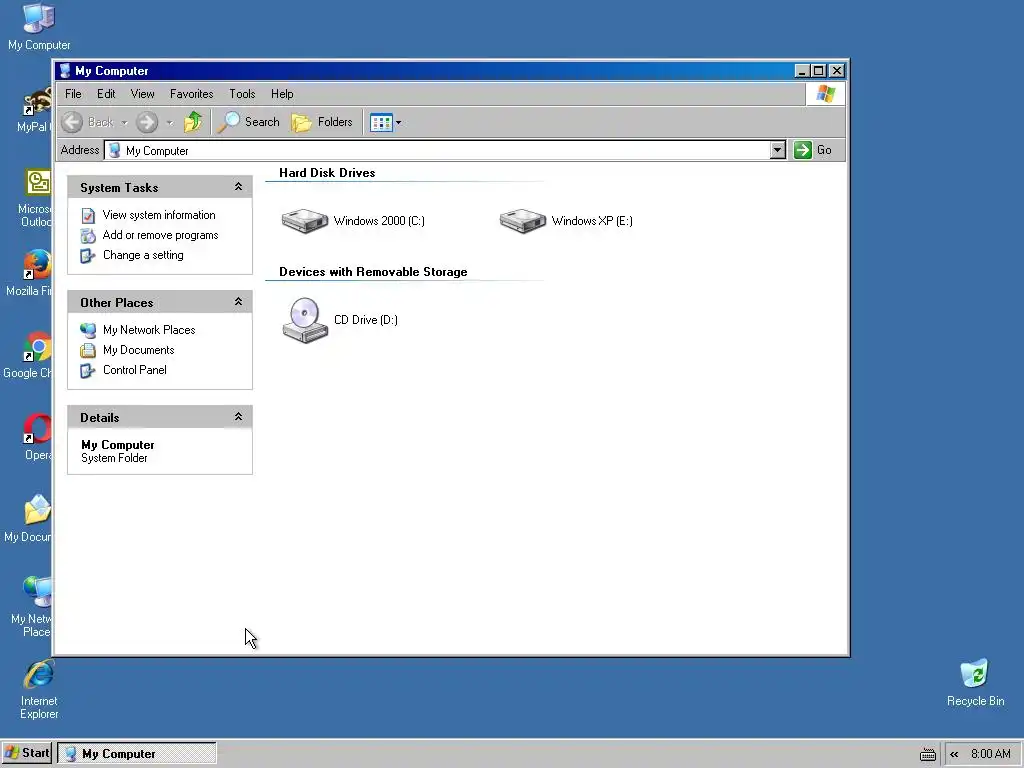Collapse the System Tasks panel
Viewport: 1024px width, 768px height.
pos(238,187)
